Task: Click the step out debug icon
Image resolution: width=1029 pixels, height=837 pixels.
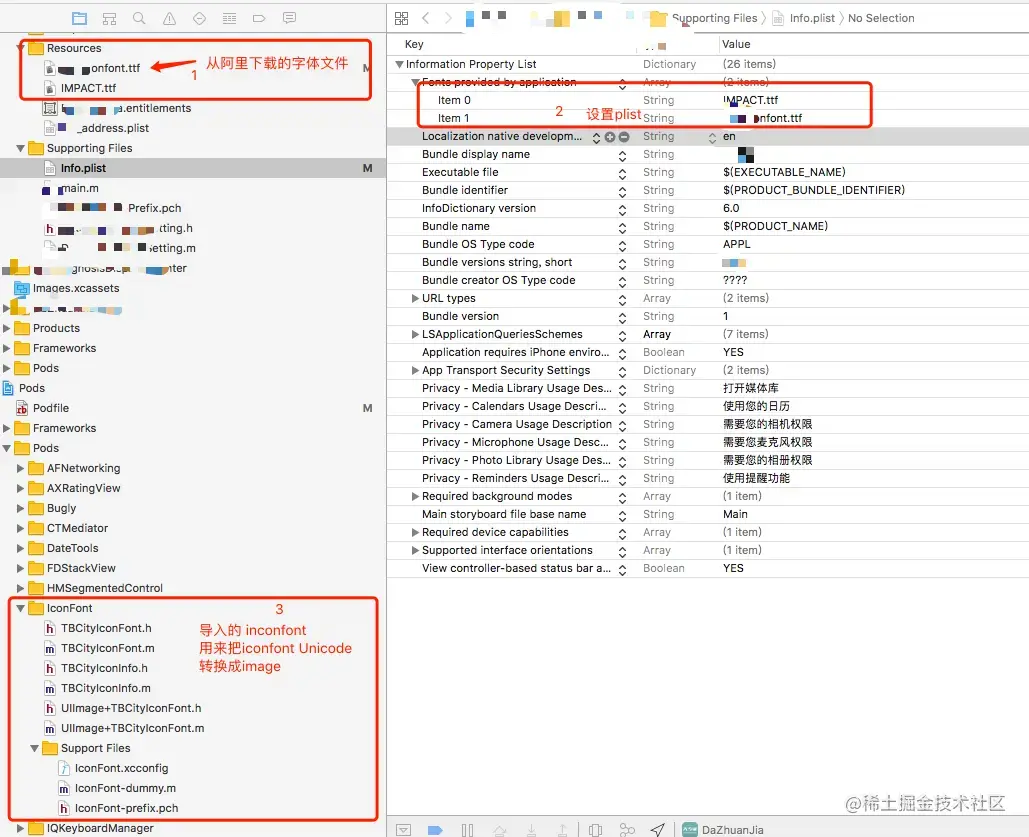Action: (x=563, y=830)
